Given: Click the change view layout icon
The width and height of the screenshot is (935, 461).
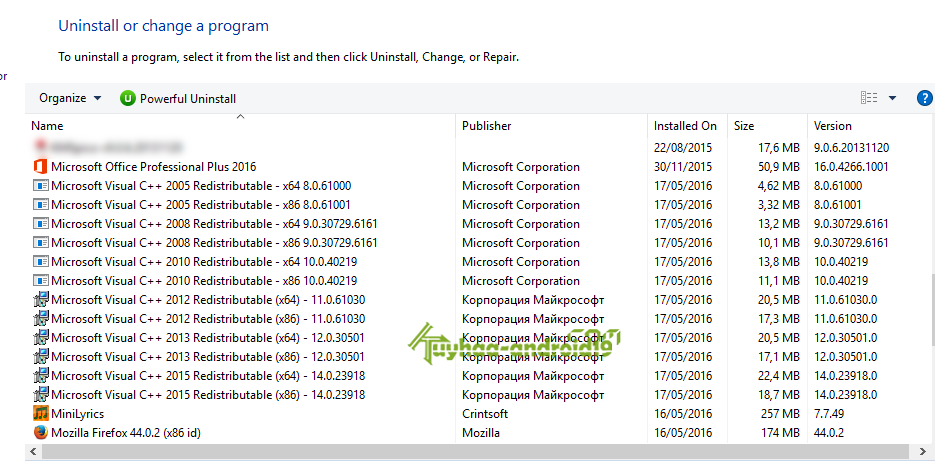Looking at the screenshot, I should click(869, 98).
